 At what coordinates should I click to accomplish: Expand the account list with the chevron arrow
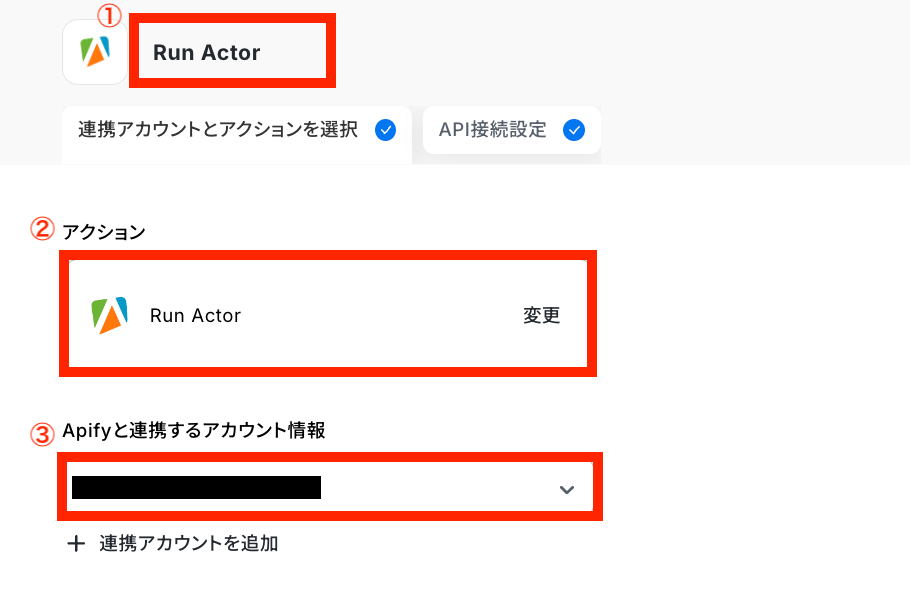[567, 489]
